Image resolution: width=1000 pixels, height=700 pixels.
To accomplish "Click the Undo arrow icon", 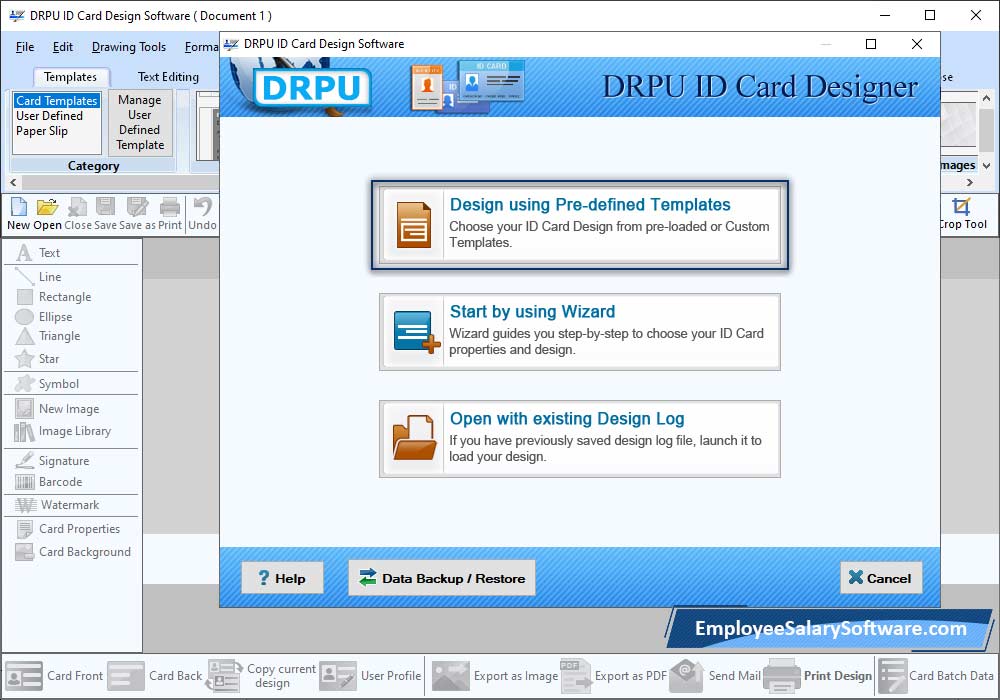I will pos(202,207).
